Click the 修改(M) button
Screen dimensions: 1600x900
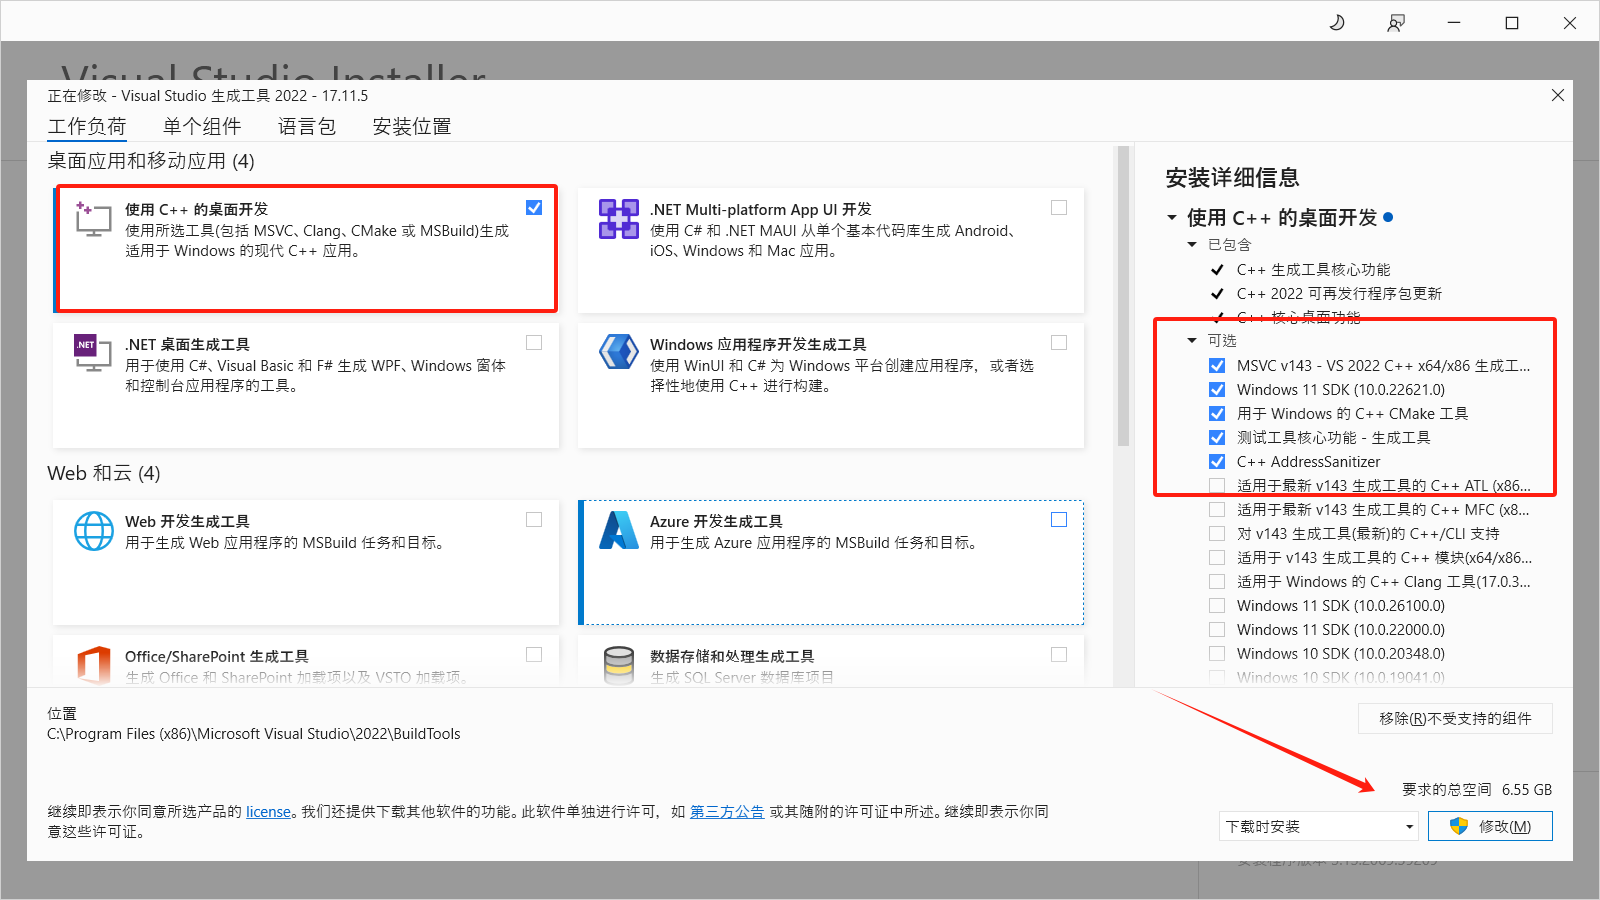click(x=1490, y=827)
